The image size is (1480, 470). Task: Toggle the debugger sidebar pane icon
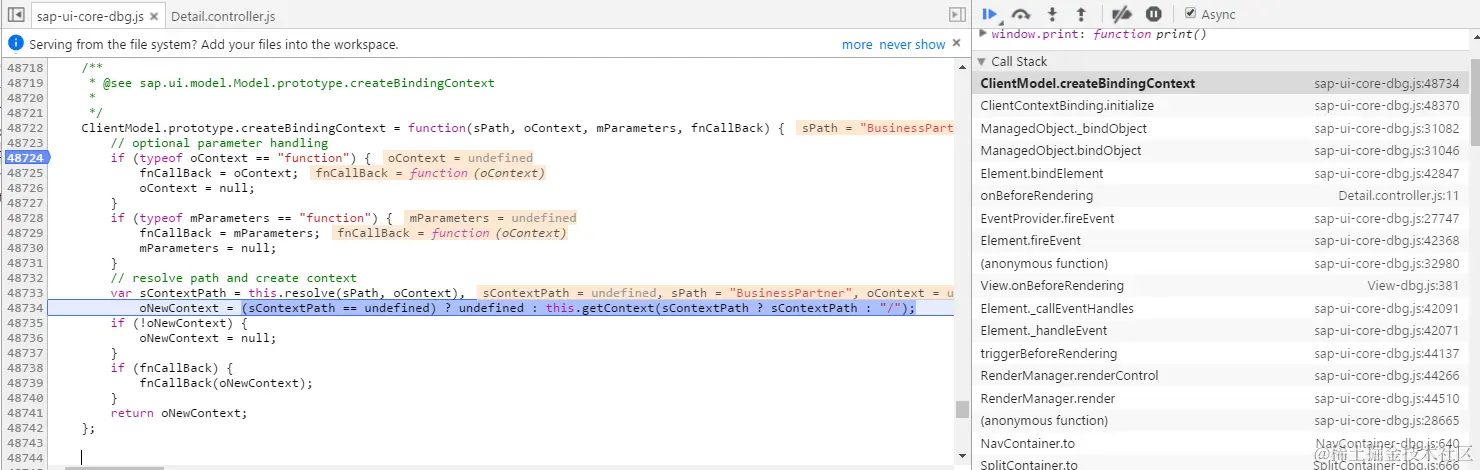(x=957, y=15)
